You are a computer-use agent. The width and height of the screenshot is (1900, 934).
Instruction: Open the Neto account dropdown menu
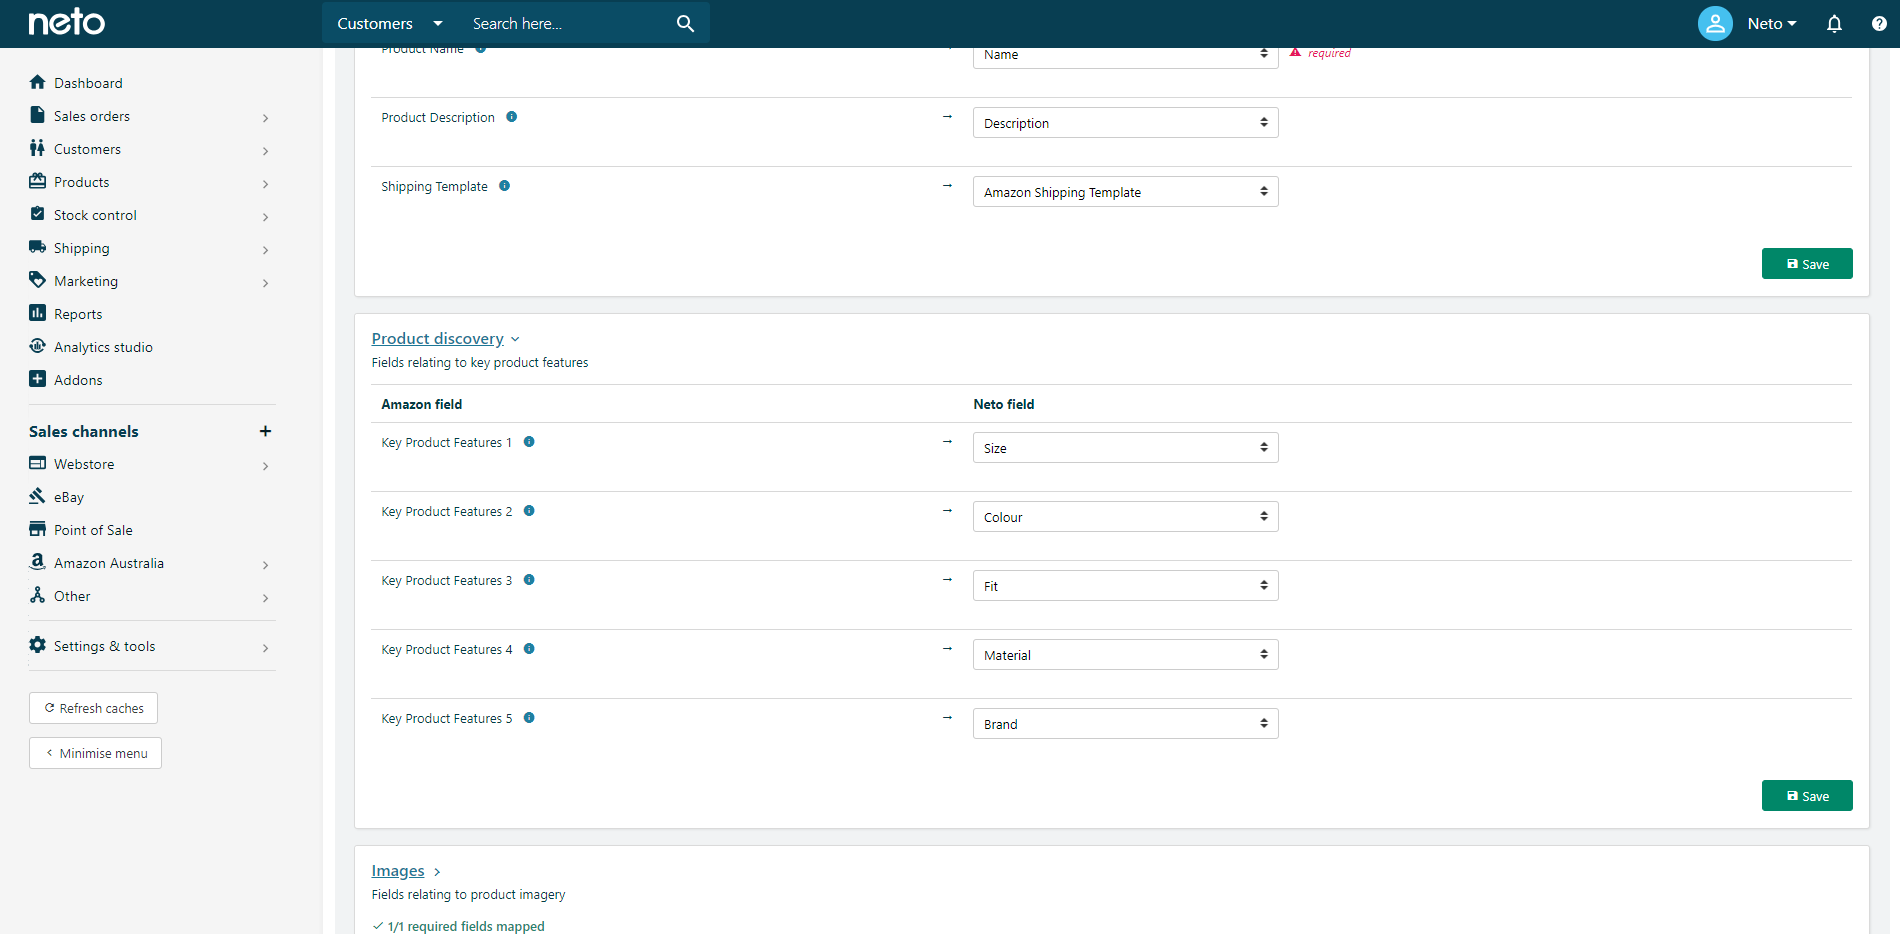click(1771, 23)
